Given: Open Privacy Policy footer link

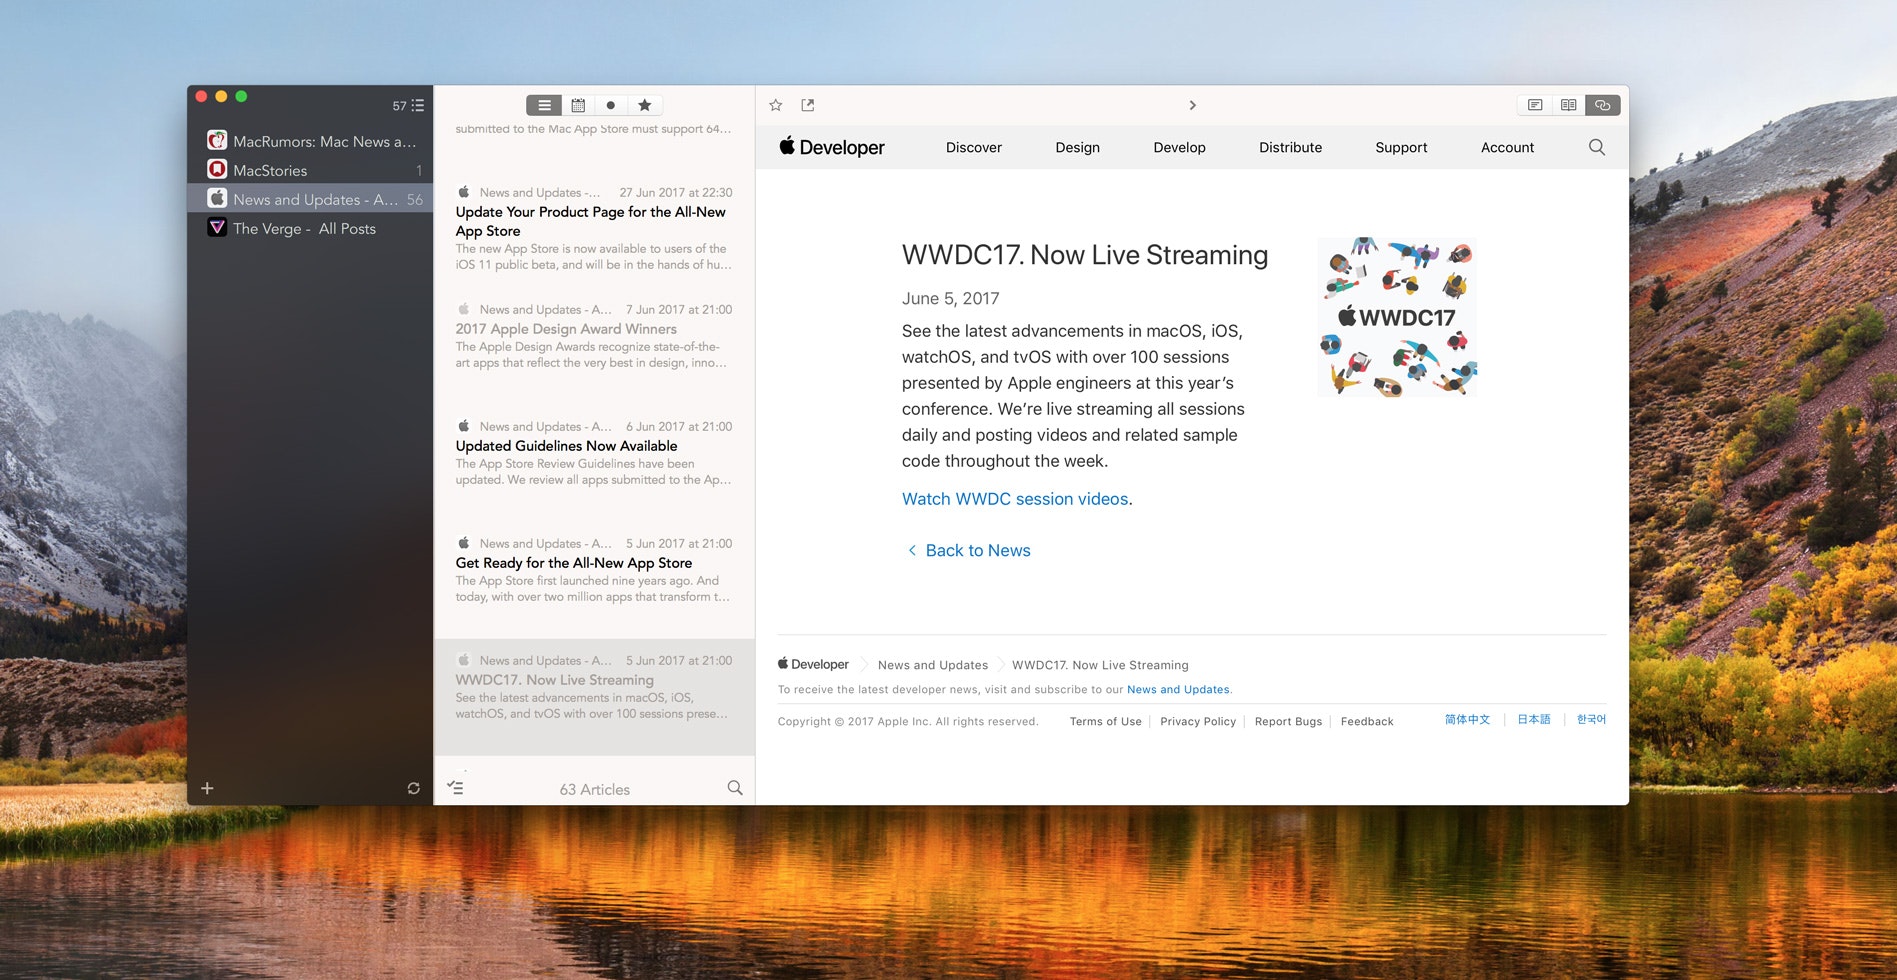Looking at the screenshot, I should 1198,721.
